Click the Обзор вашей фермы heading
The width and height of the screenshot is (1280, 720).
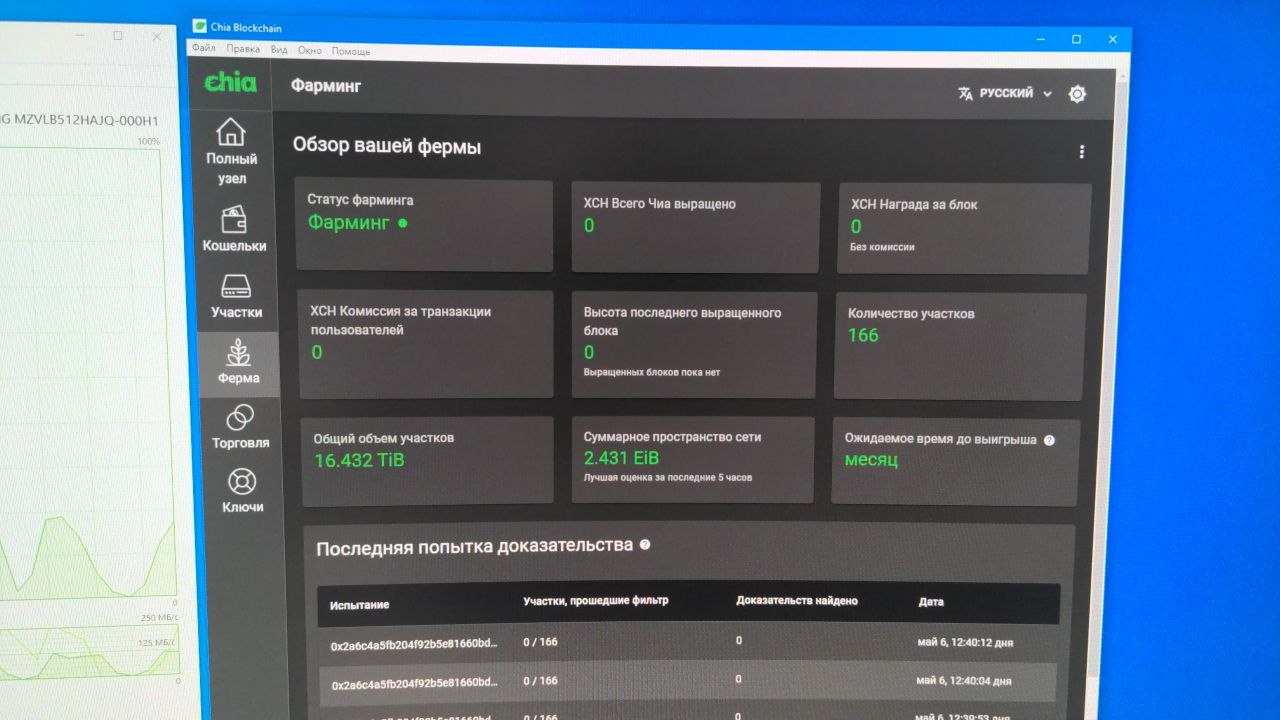pos(387,146)
